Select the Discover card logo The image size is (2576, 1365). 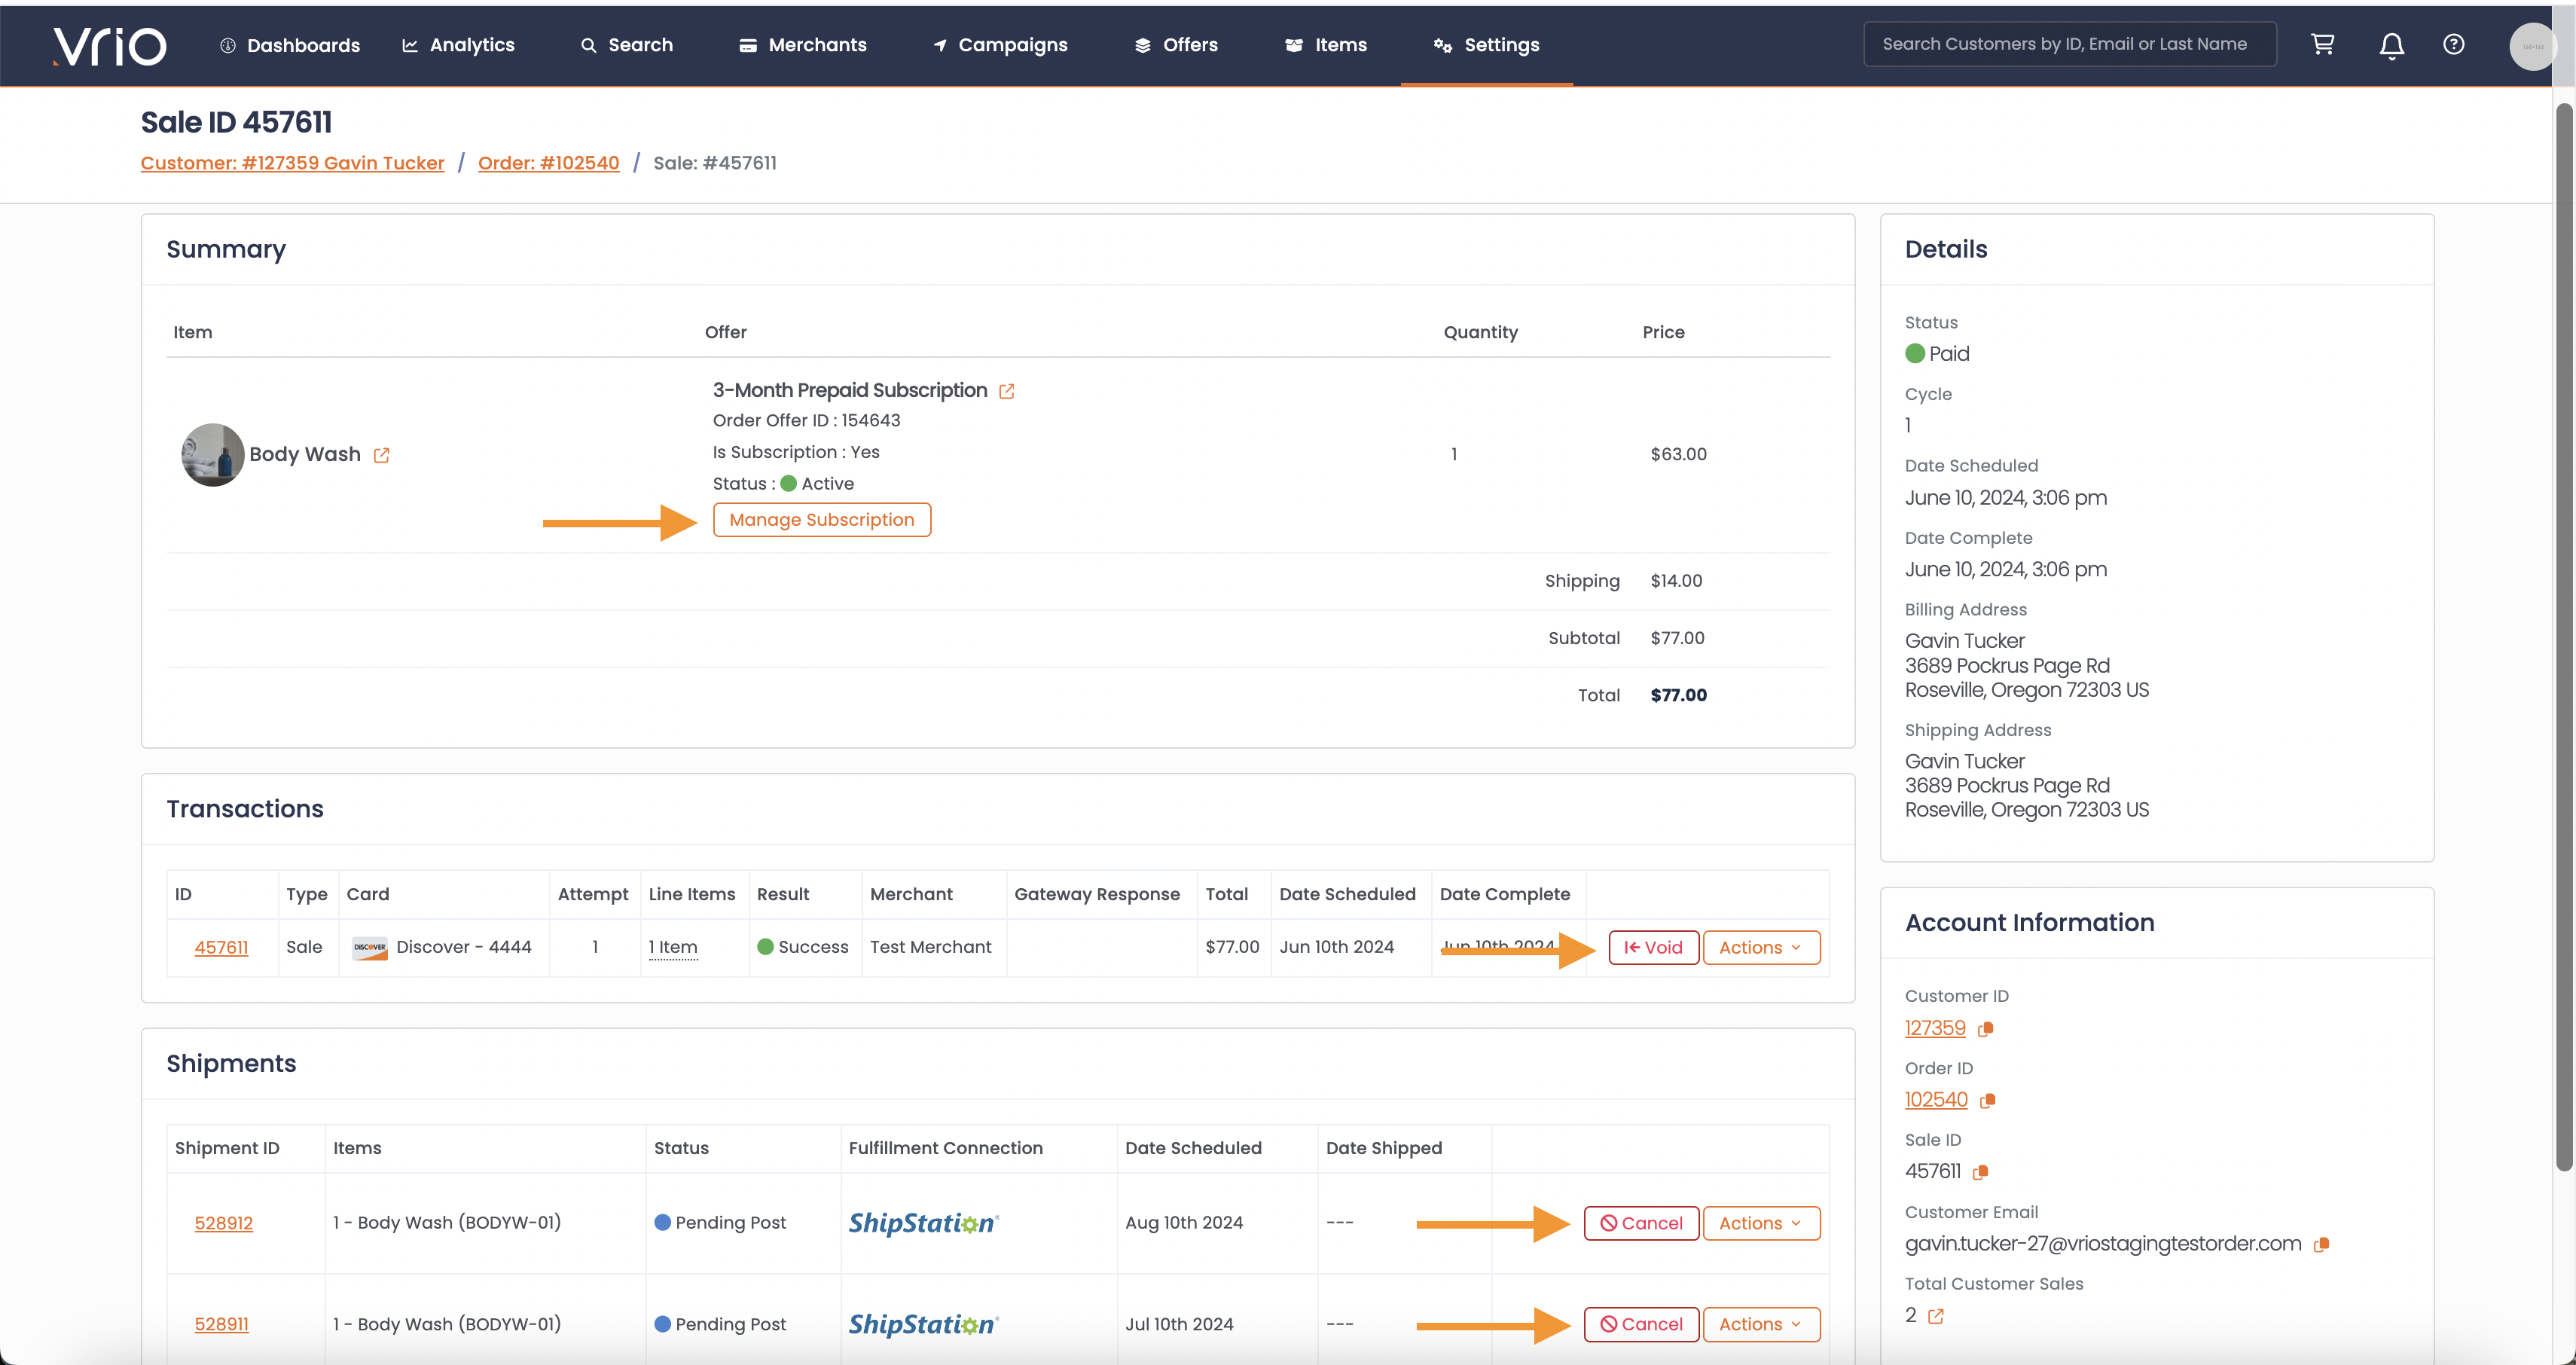click(x=369, y=947)
